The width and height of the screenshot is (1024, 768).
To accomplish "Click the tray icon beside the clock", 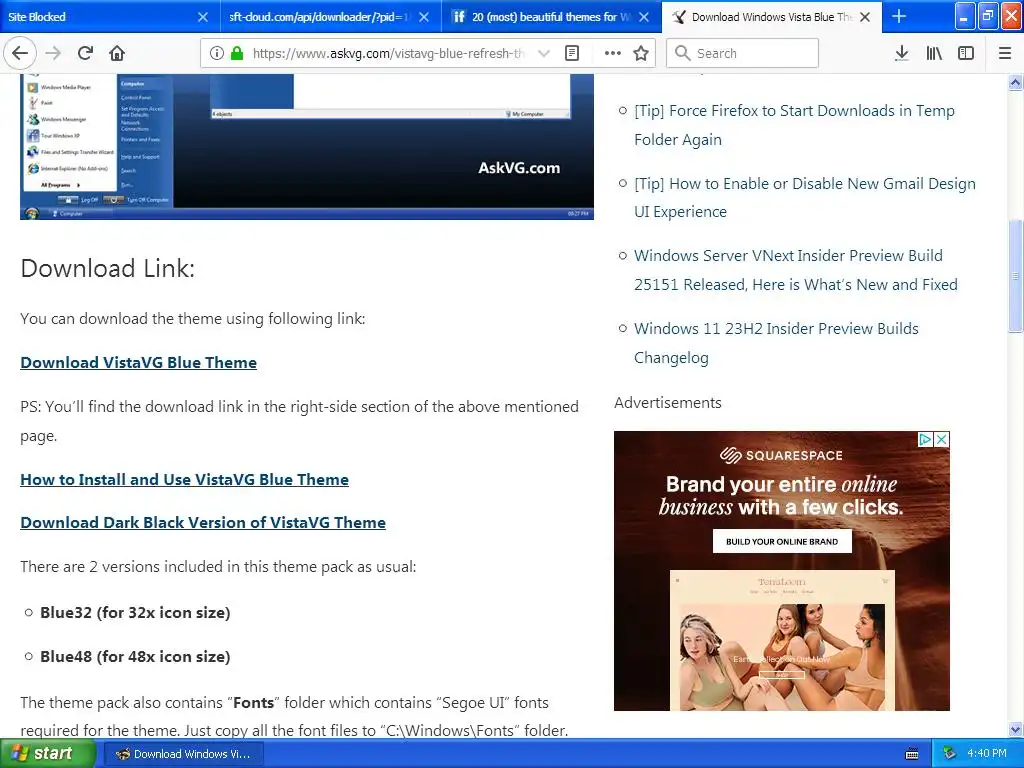I will point(950,754).
